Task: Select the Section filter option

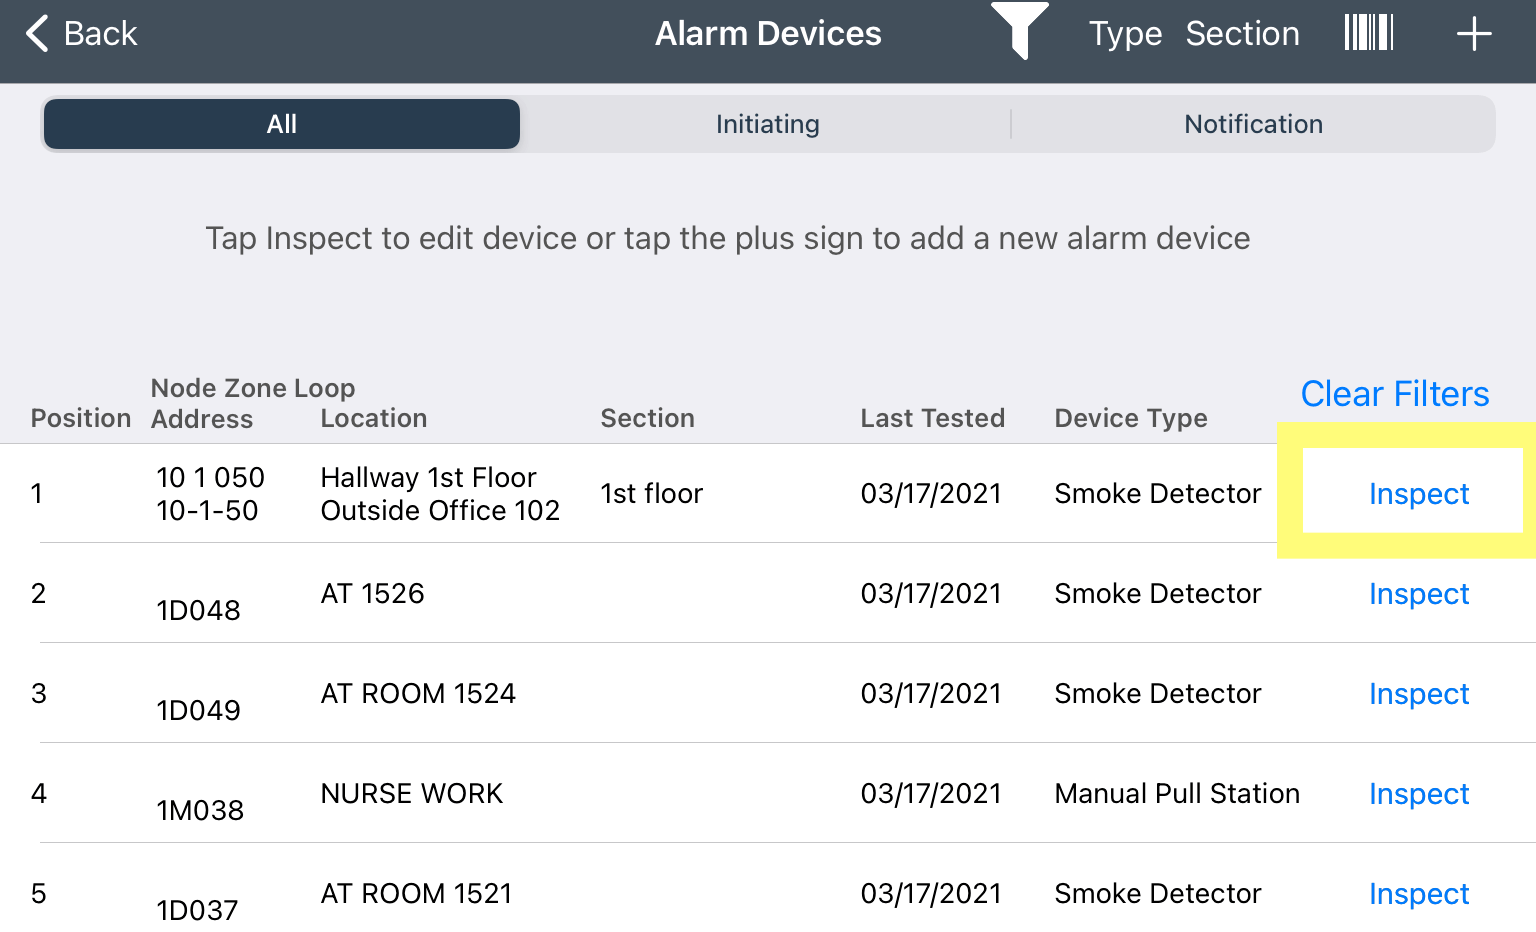Action: coord(1242,33)
